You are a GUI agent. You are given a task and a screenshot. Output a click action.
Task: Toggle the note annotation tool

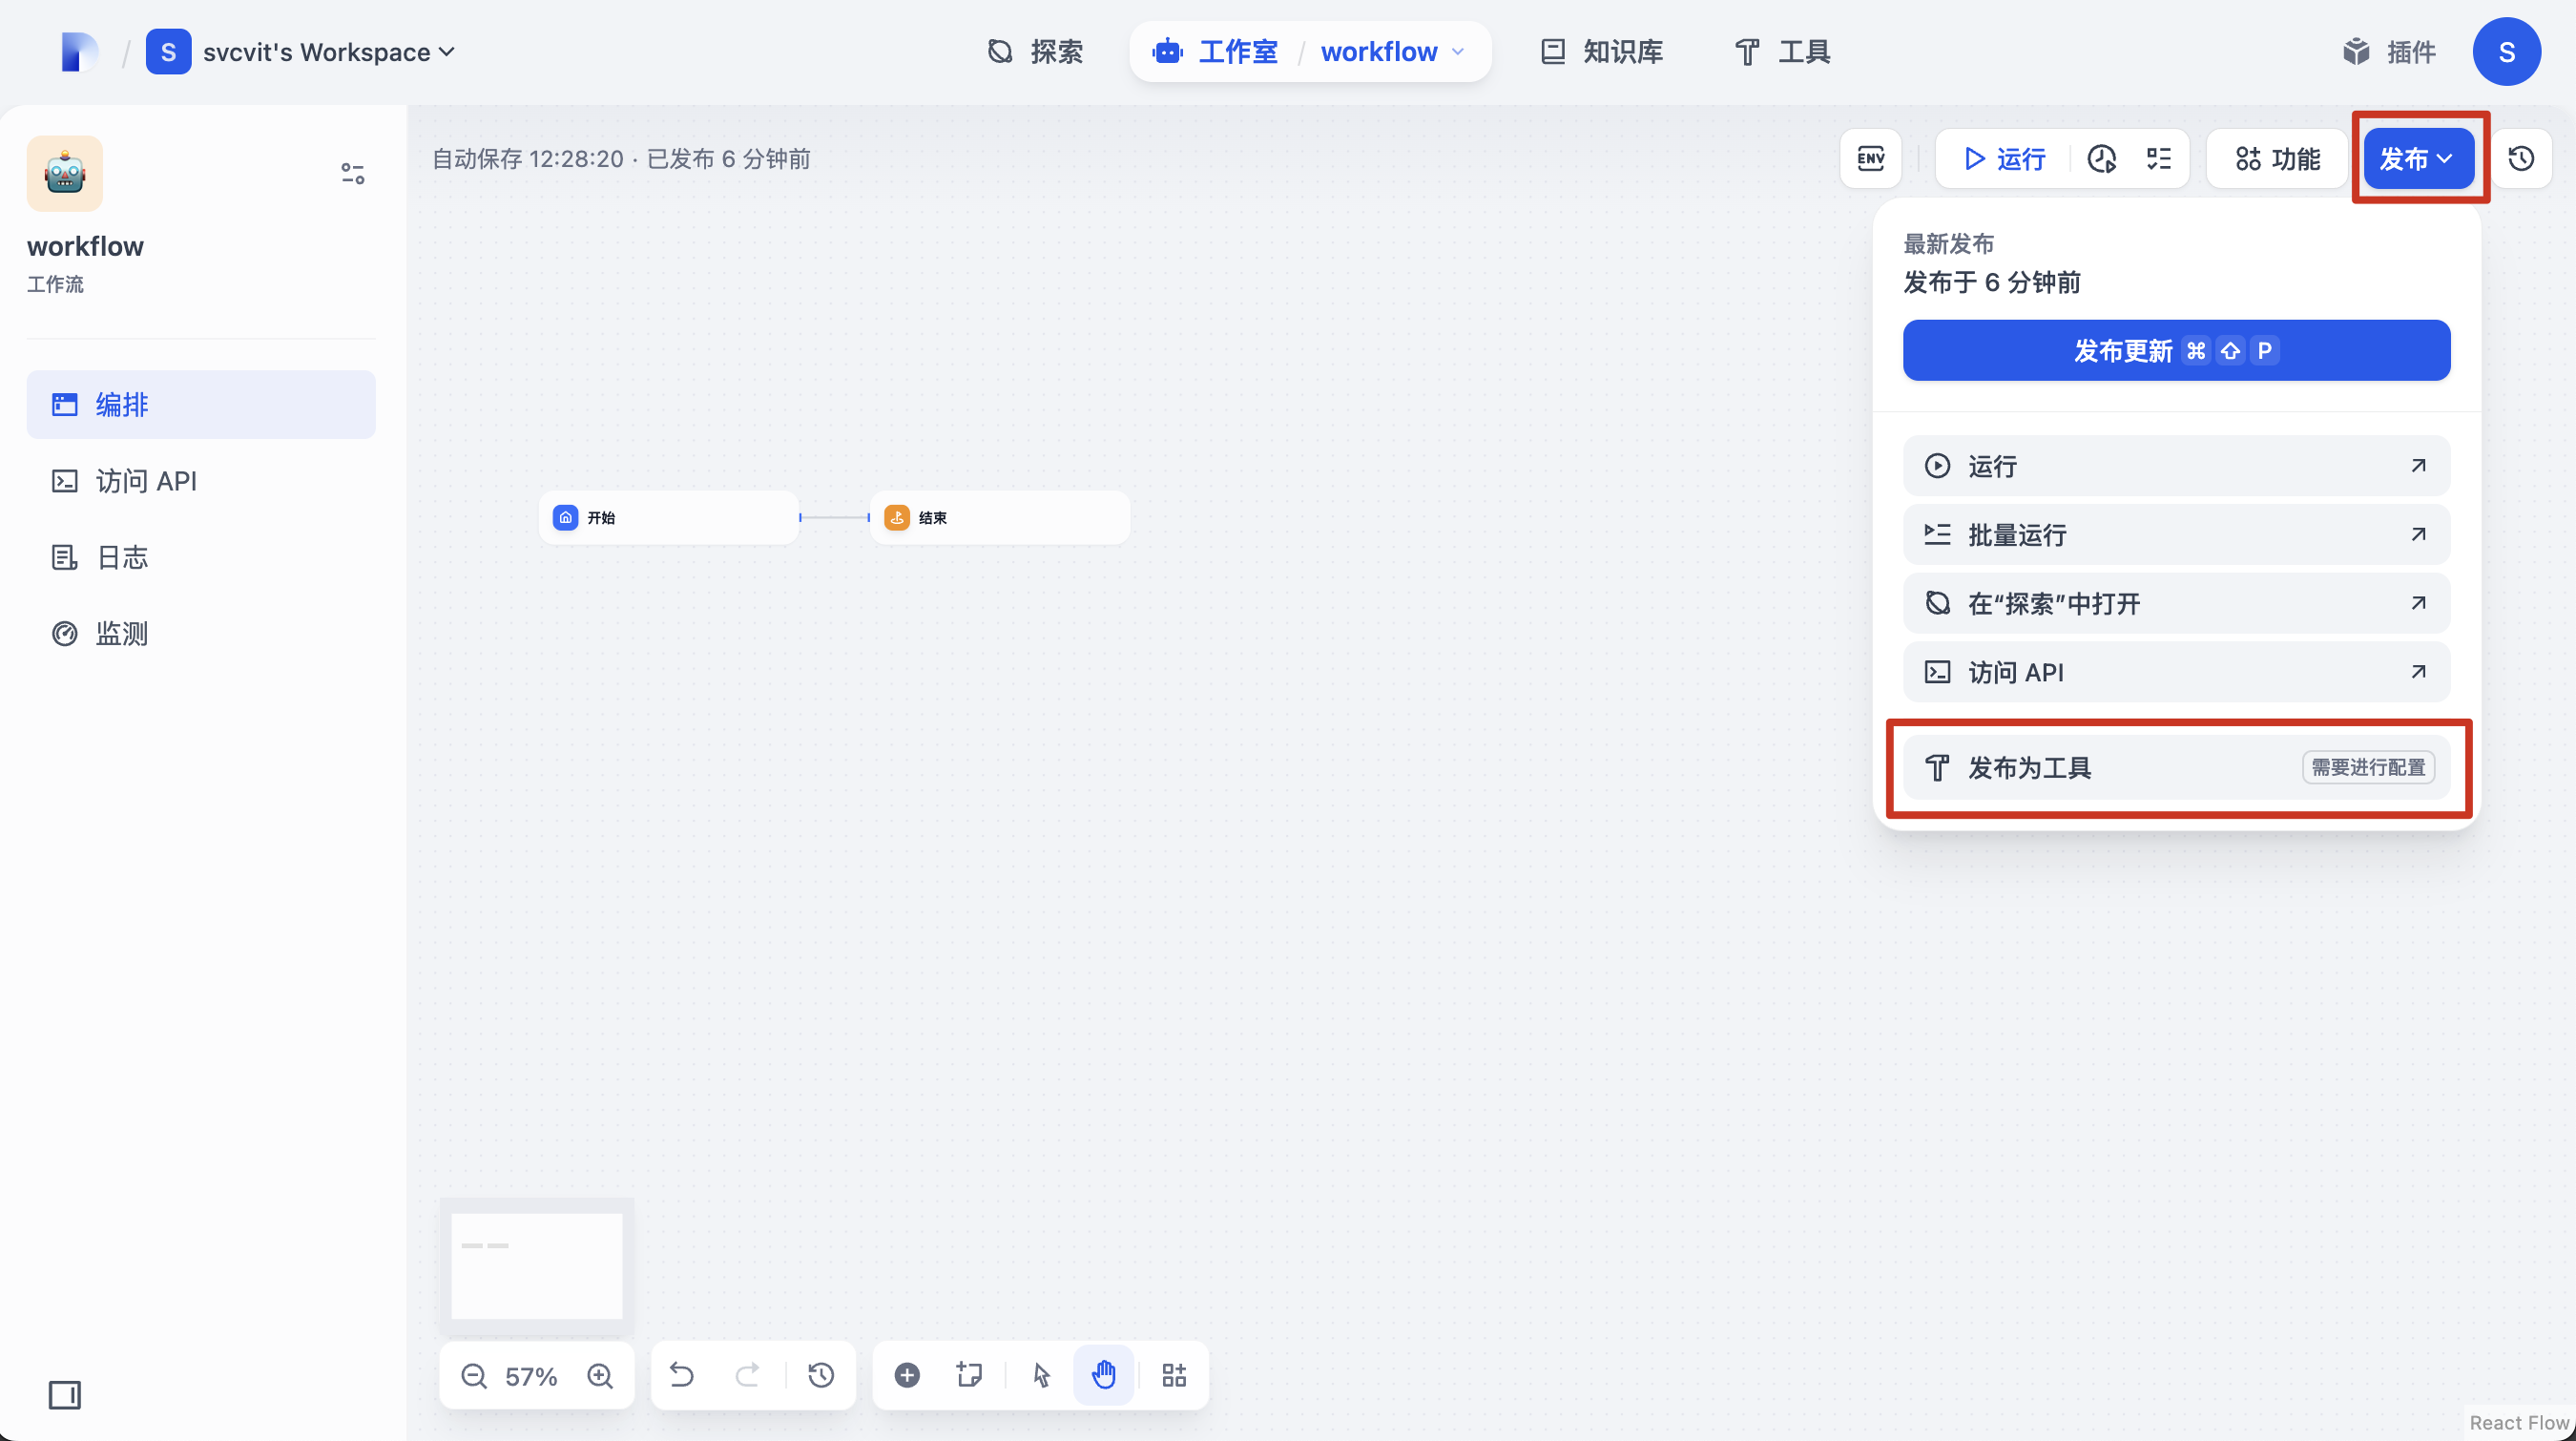[x=968, y=1375]
